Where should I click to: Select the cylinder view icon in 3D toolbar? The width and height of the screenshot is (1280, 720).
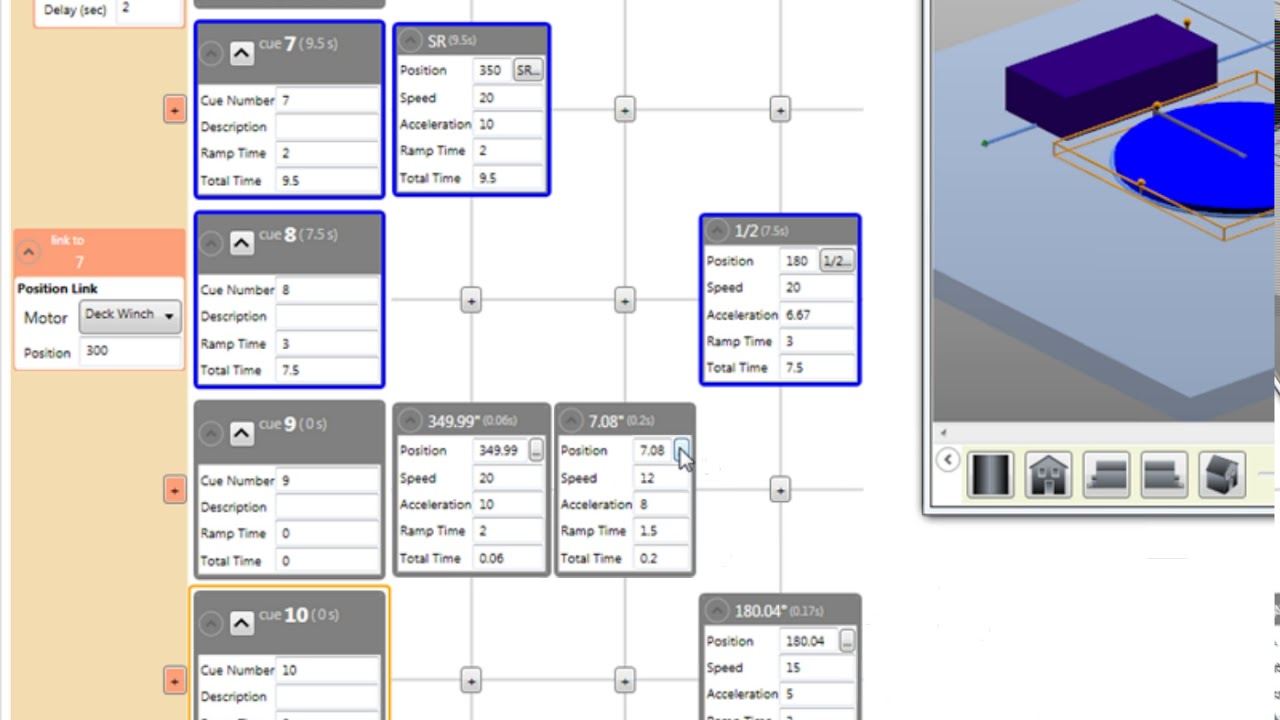point(990,474)
